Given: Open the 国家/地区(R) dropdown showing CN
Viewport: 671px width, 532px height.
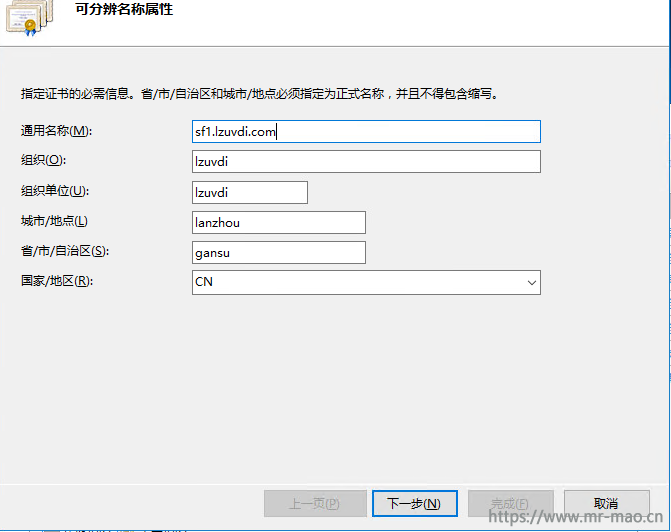Looking at the screenshot, I should [x=366, y=282].
